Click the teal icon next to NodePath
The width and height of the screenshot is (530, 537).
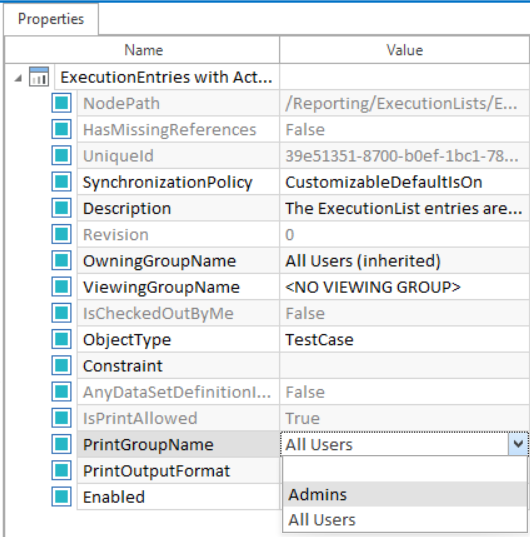[x=62, y=103]
